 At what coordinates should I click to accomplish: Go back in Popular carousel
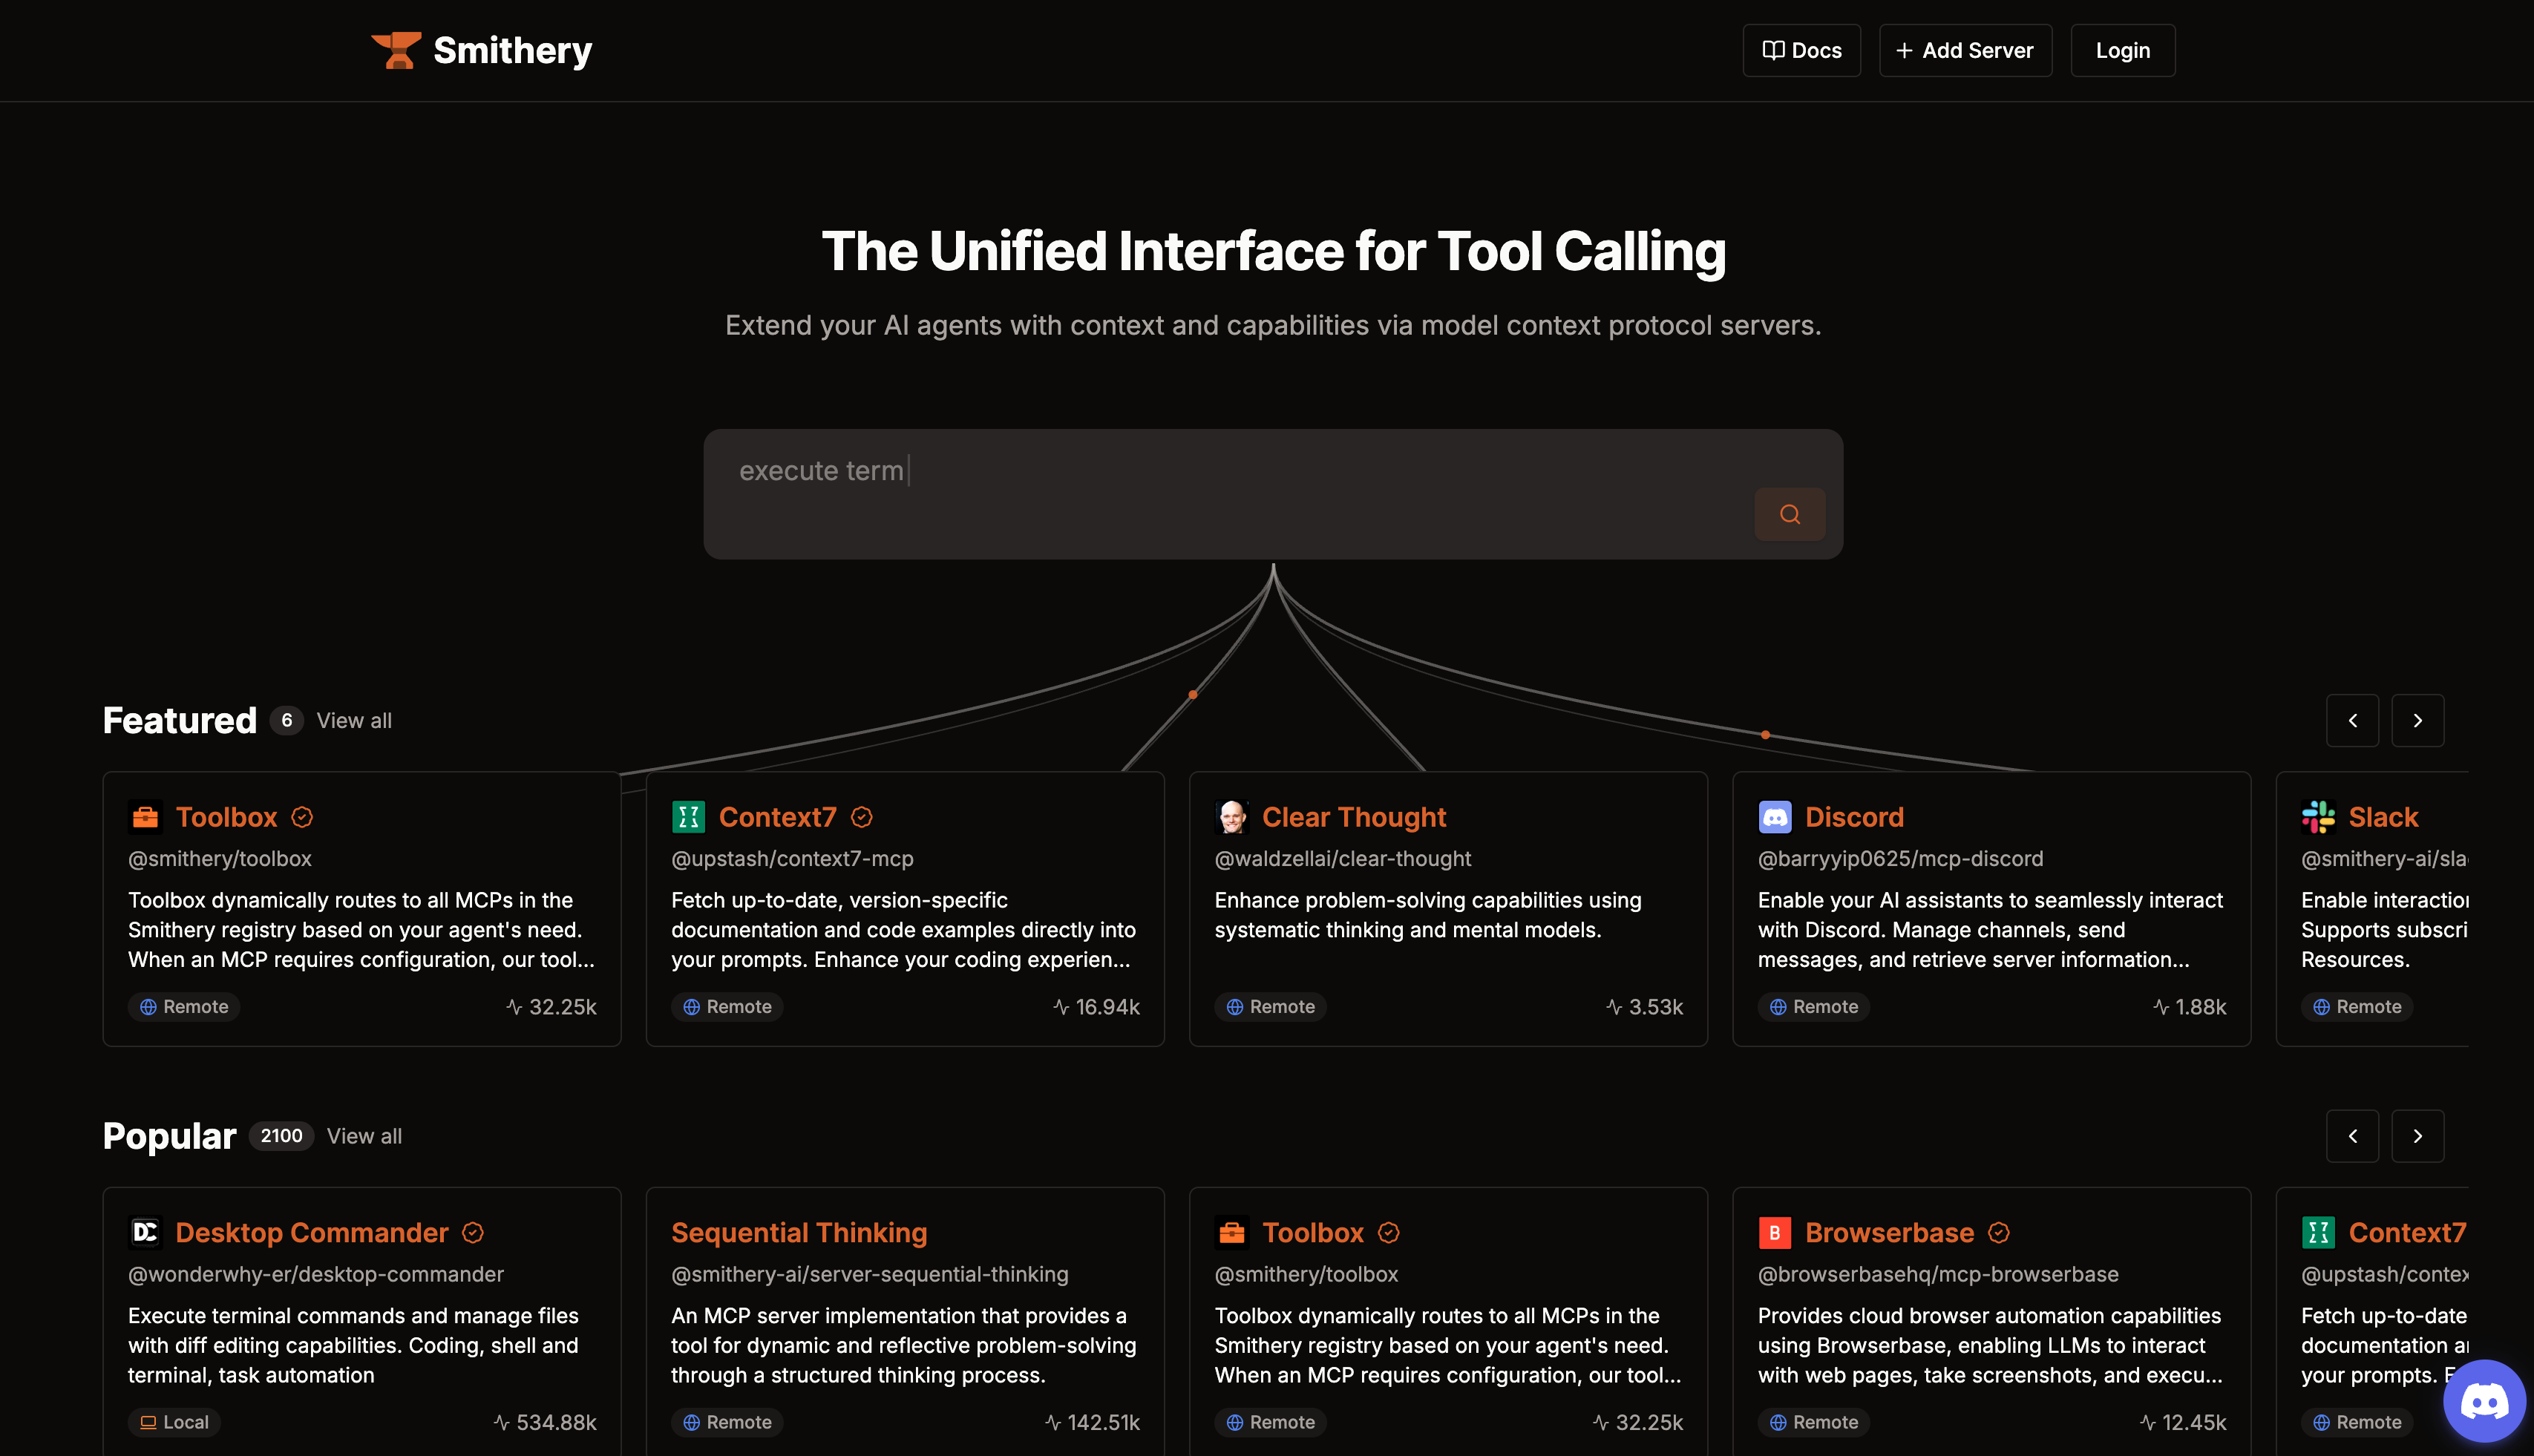(x=2352, y=1136)
